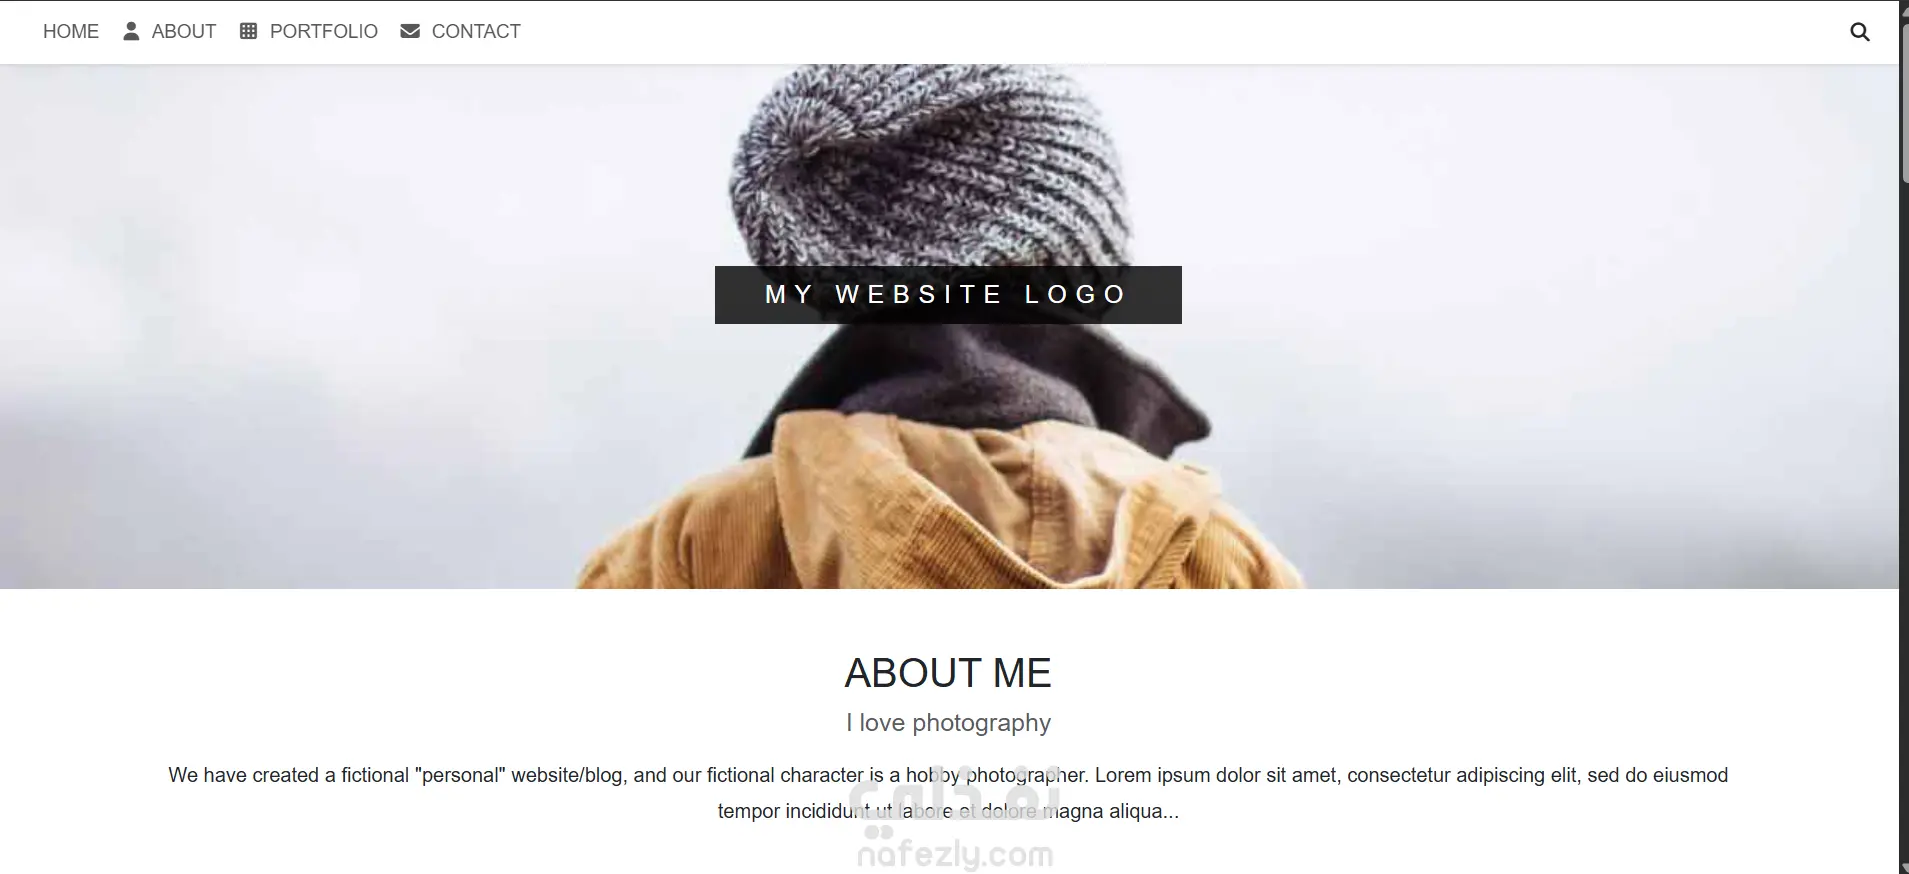Go to the HOME navigation link
Viewport: 1909px width, 874px height.
[x=71, y=32]
